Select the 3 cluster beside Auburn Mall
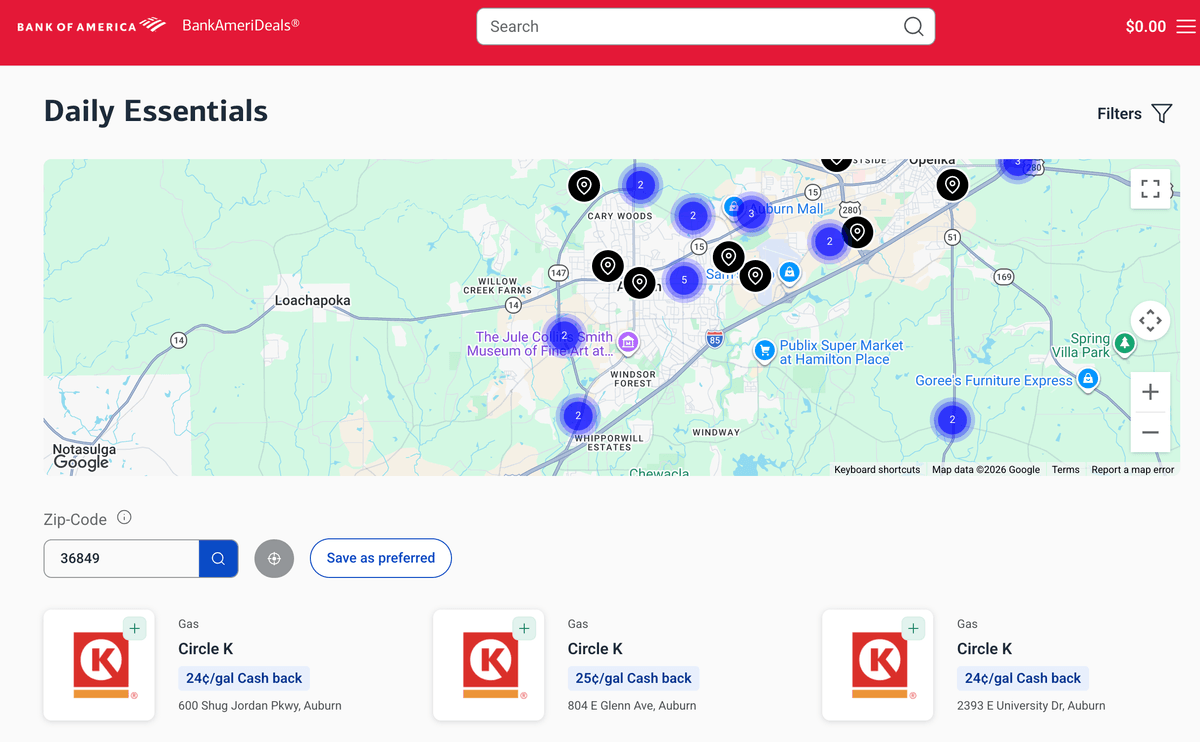Screen dimensions: 1200x742 751,214
